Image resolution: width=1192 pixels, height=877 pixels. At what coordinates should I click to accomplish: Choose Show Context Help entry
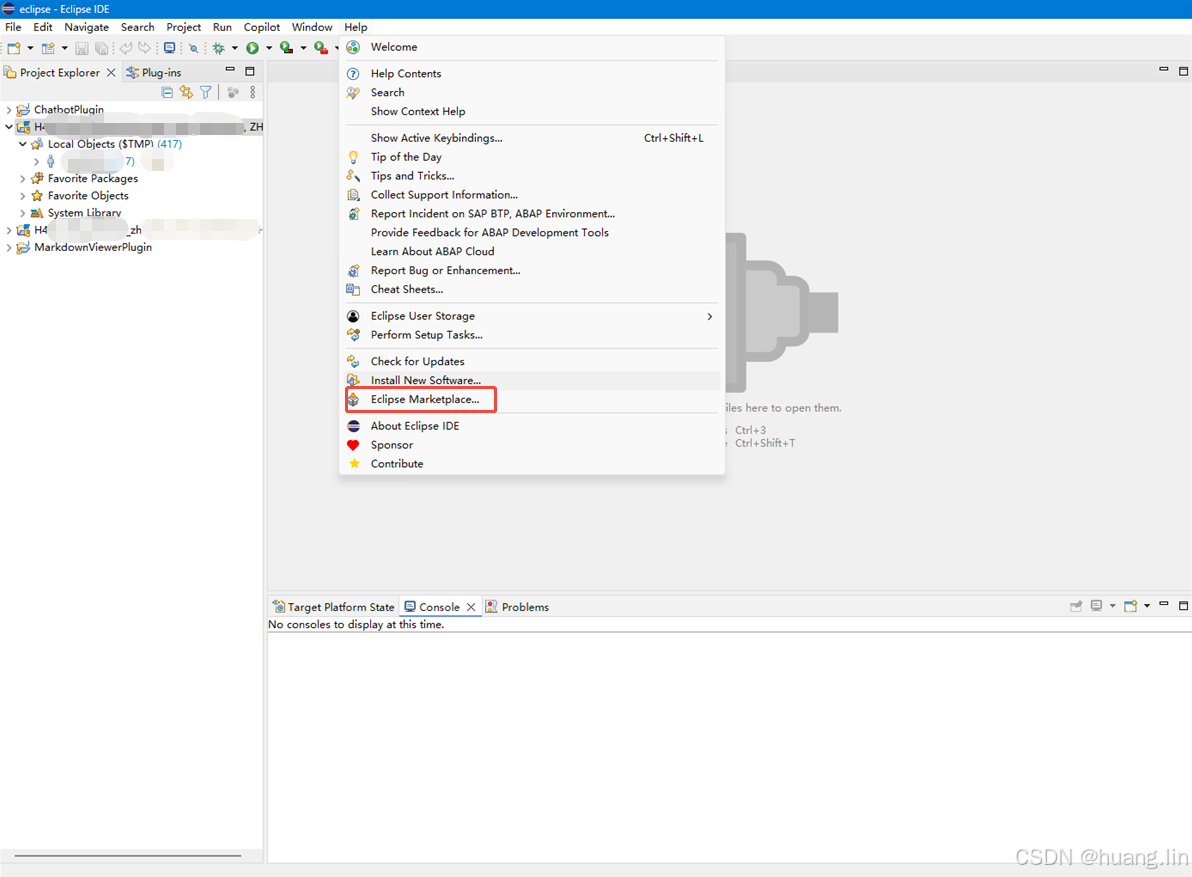[531, 111]
